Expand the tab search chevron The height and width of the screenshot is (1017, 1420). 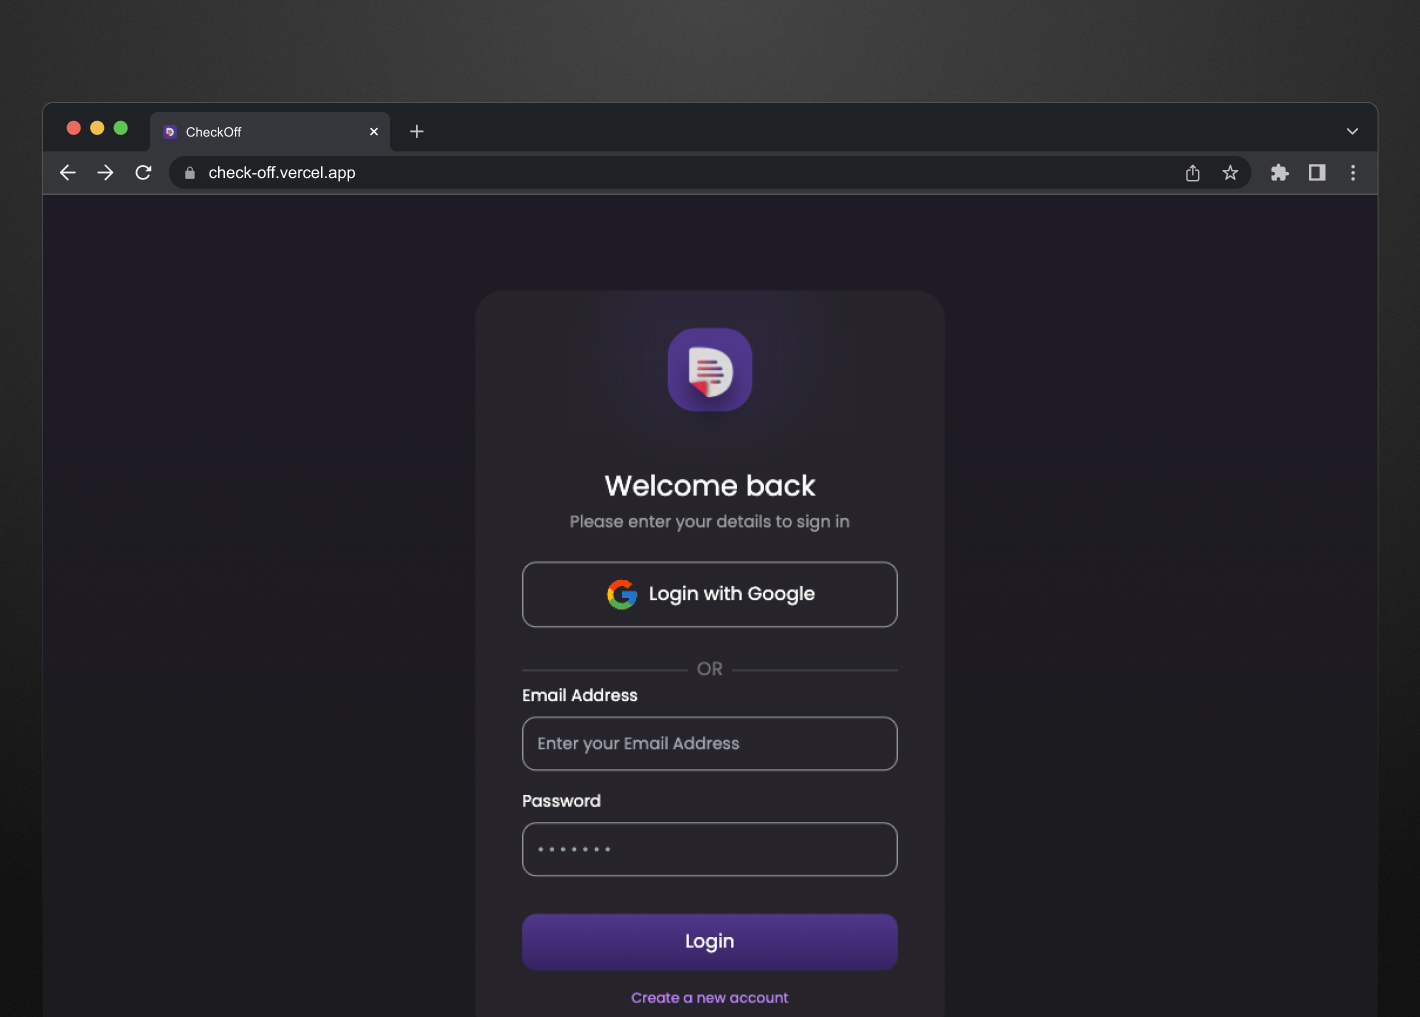tap(1352, 131)
